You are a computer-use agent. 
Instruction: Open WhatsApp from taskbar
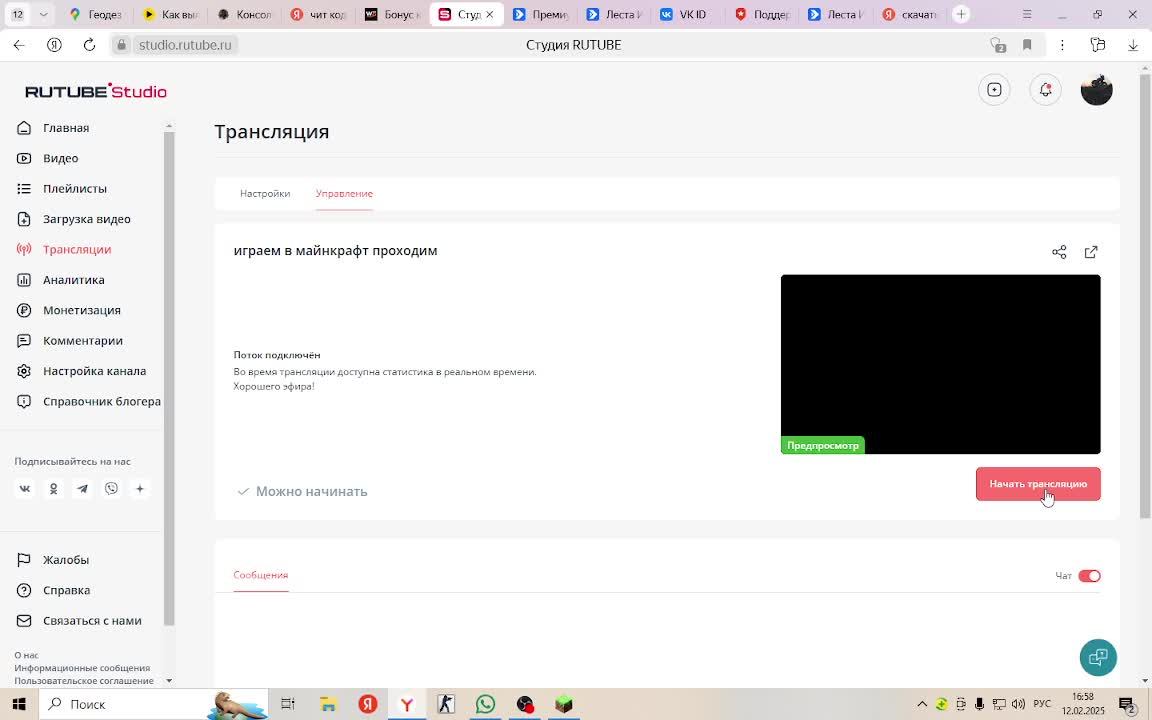pos(486,705)
